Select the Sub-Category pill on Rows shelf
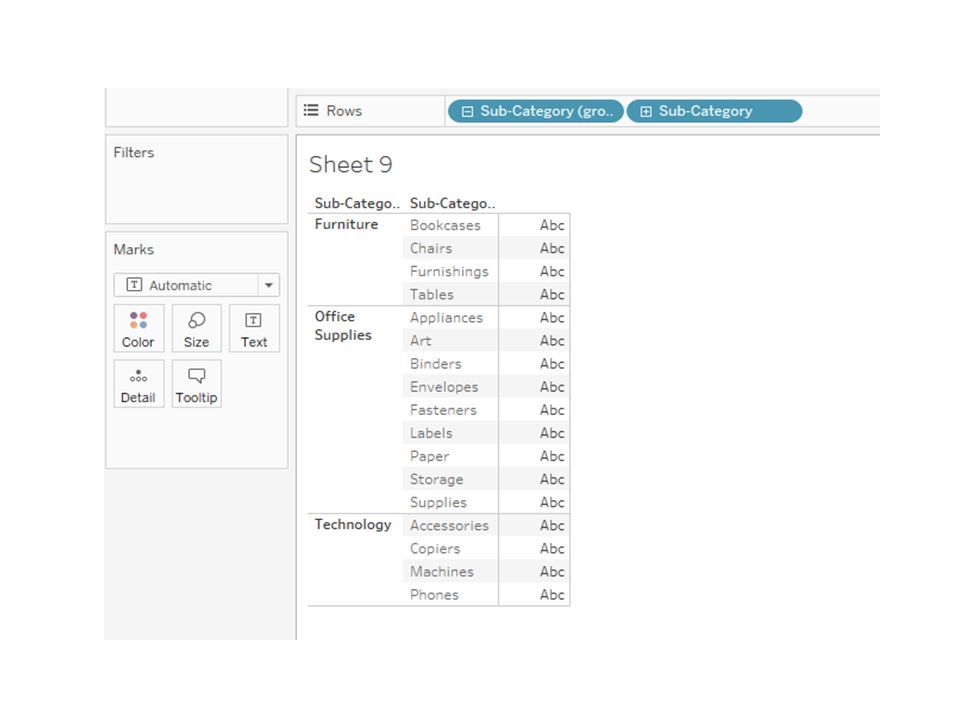 [714, 111]
